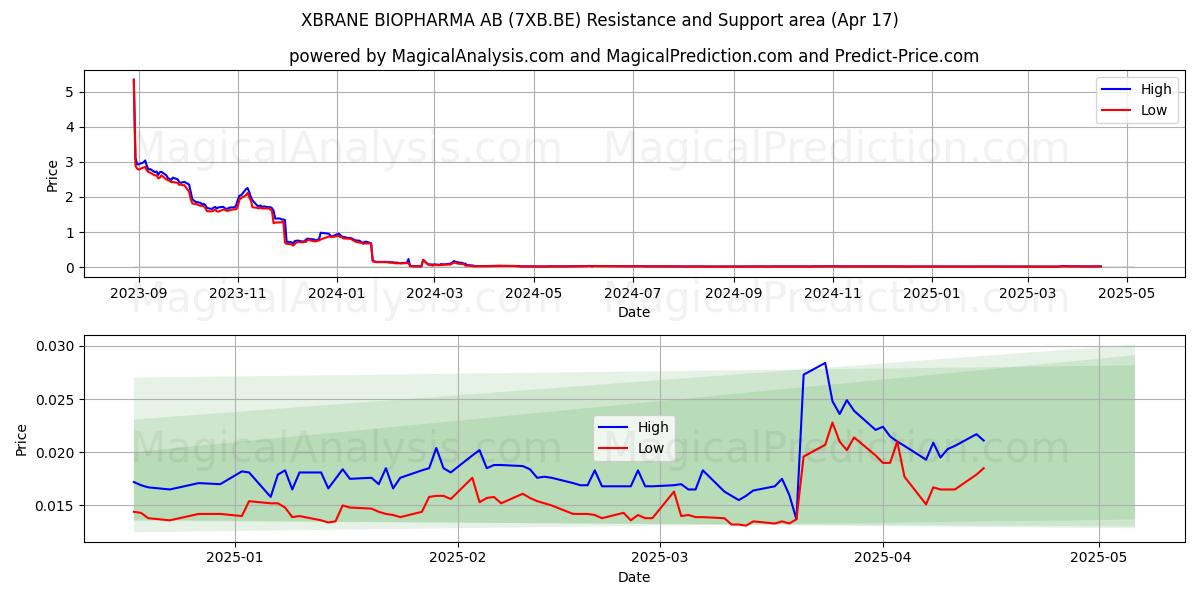Screen dimensions: 1200x600
Task: Click the 2024-03 tick label on top chart
Action: coord(434,293)
